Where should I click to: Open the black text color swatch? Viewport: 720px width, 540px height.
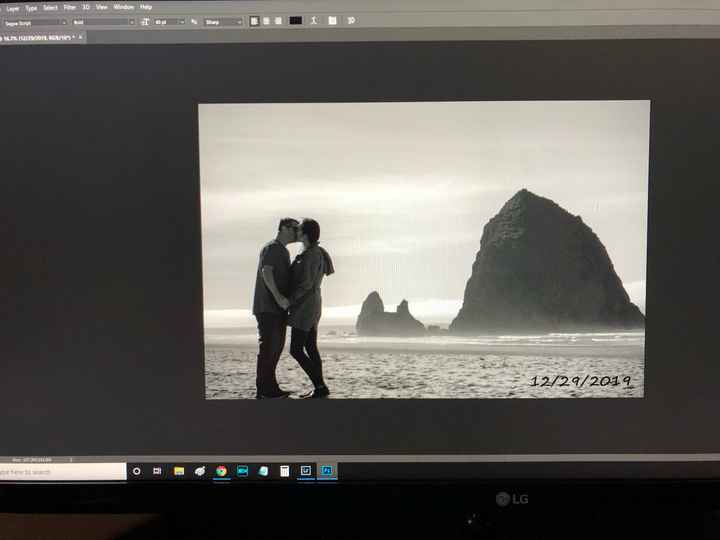[x=296, y=21]
